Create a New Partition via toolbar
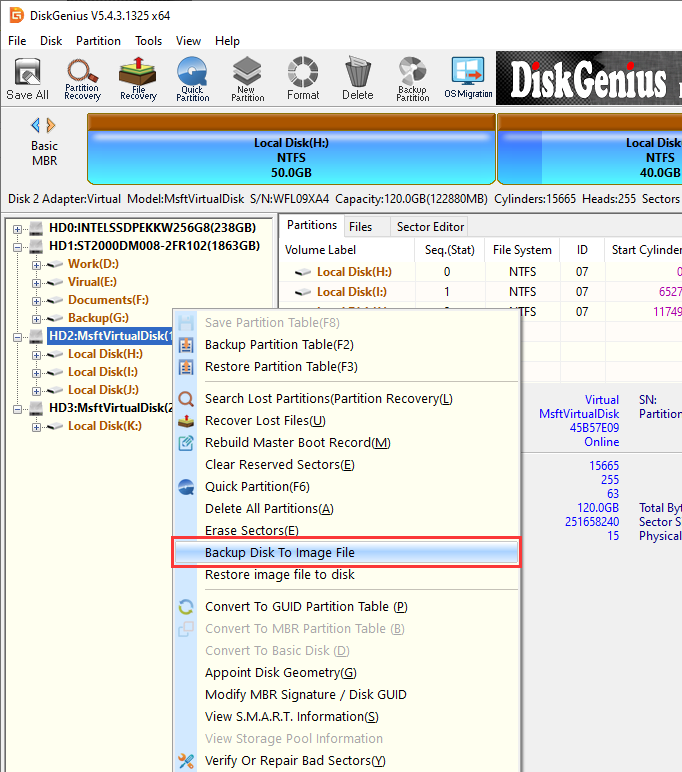The width and height of the screenshot is (682, 772). point(248,78)
